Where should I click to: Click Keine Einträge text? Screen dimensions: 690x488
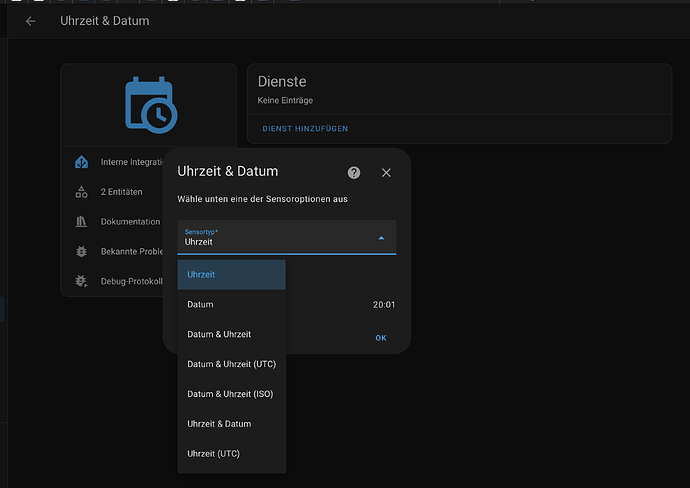(x=285, y=100)
